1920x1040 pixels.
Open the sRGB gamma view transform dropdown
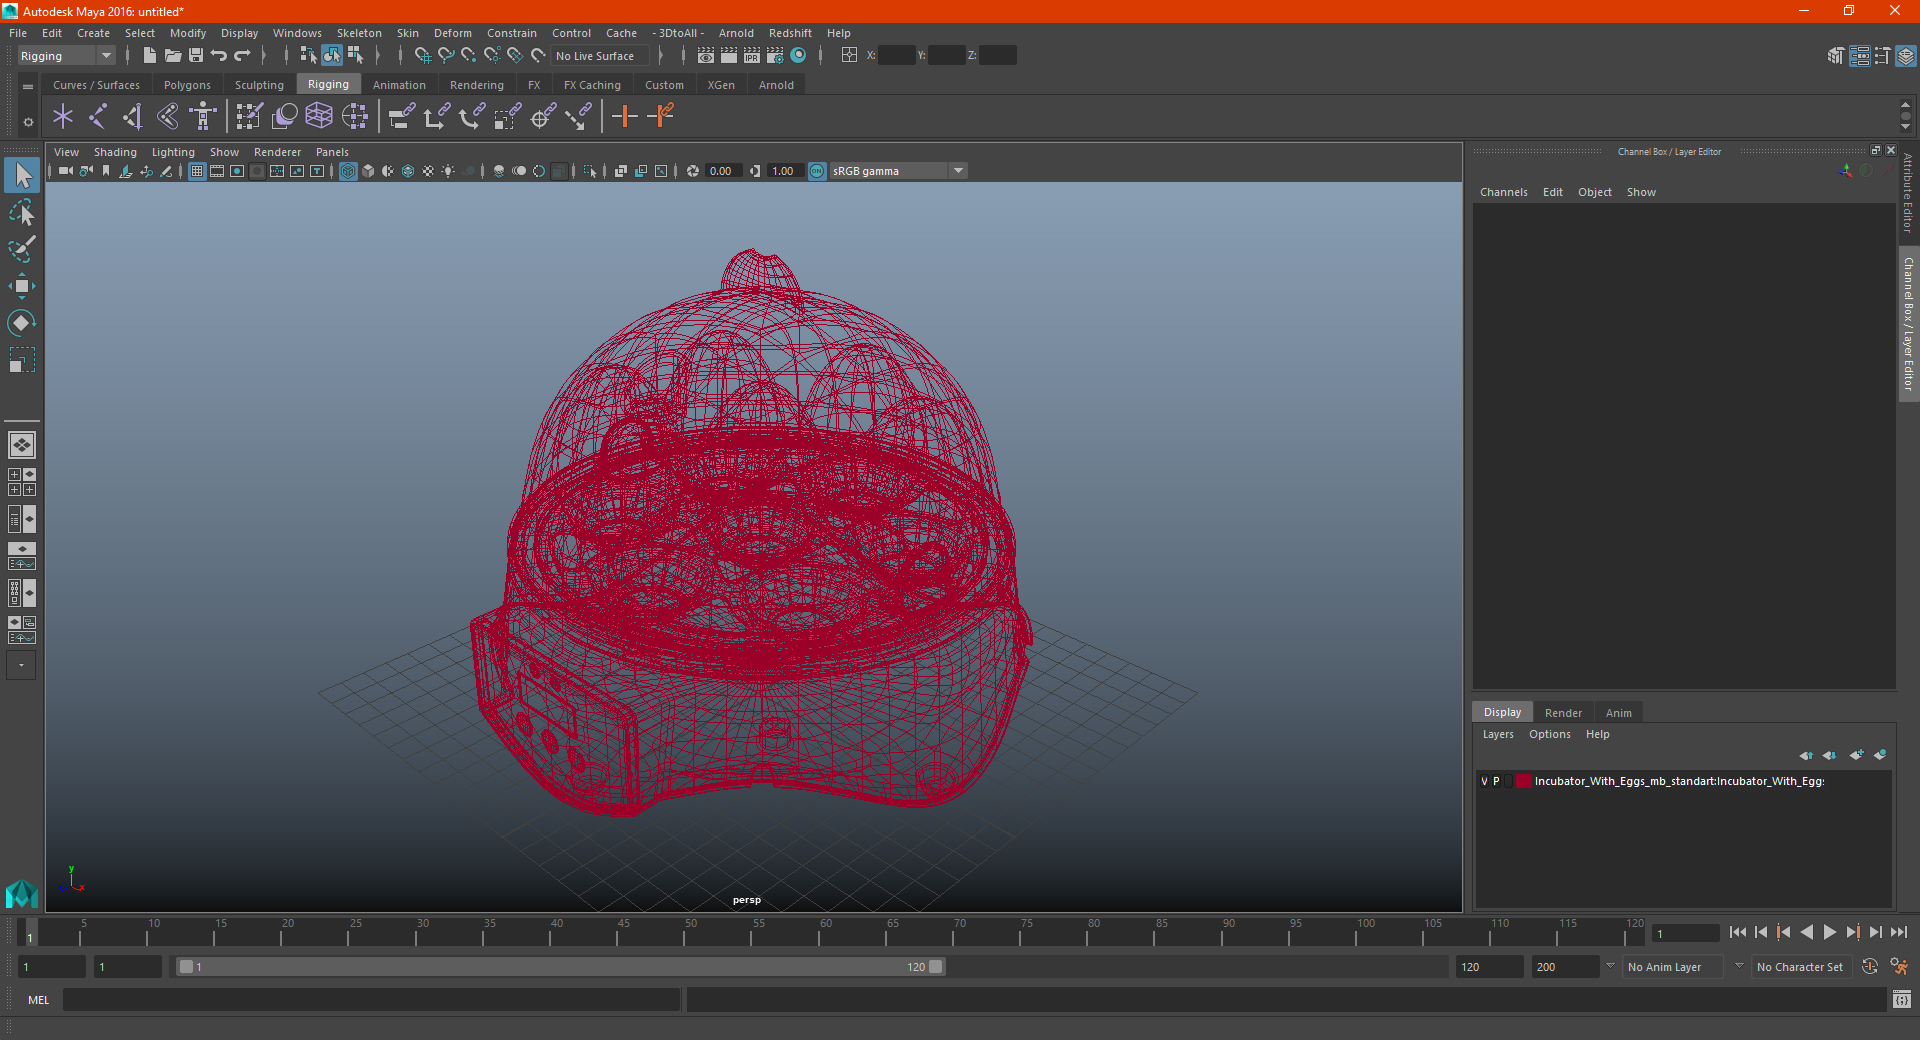pyautogui.click(x=898, y=171)
